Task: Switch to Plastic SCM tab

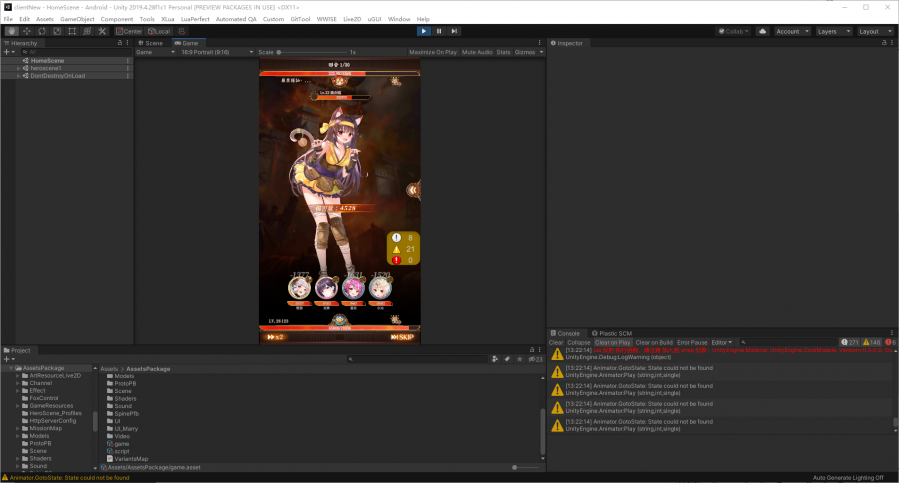Action: tap(612, 333)
